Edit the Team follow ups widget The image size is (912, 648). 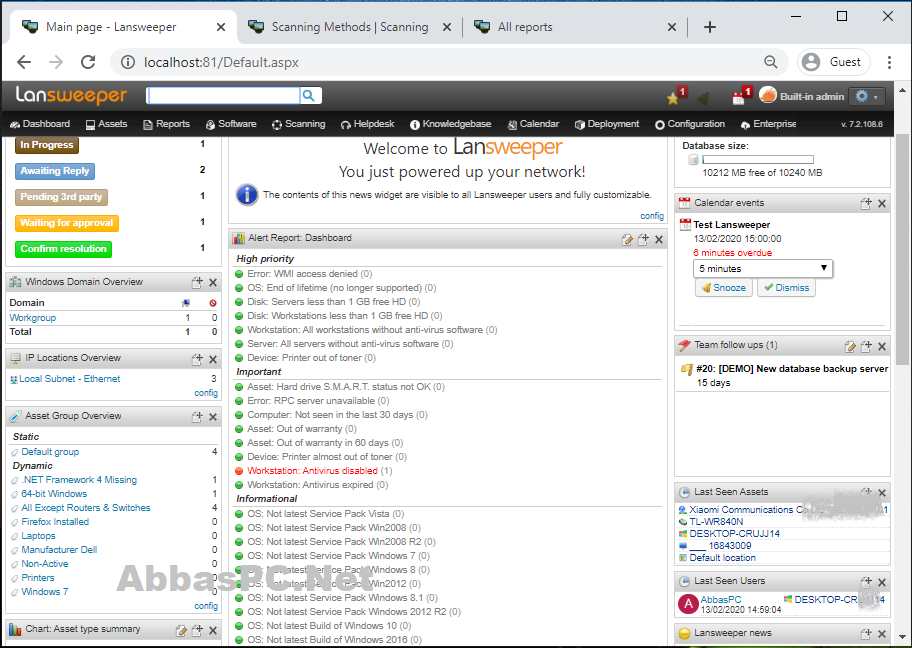tap(850, 346)
